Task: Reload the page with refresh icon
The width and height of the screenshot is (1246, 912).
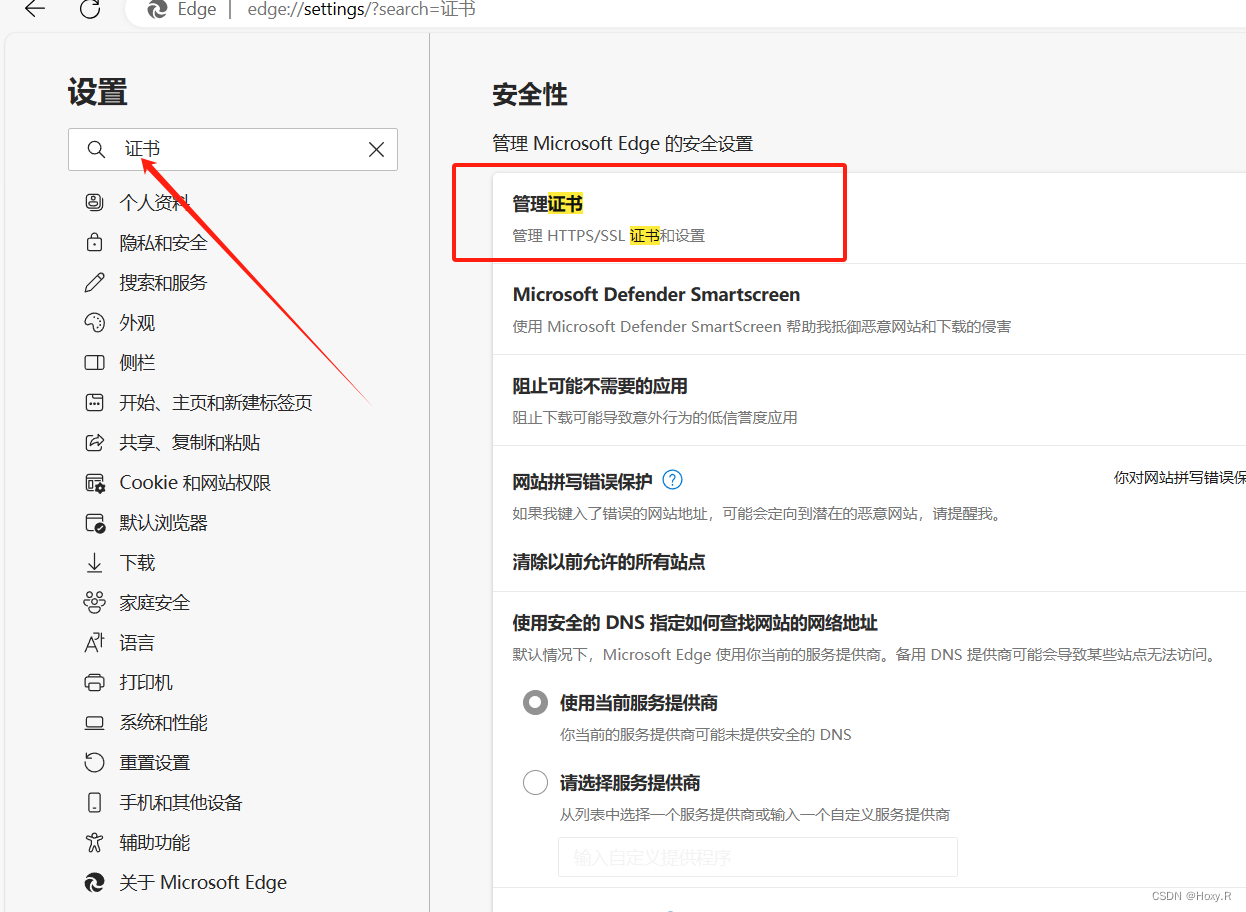Action: click(90, 9)
